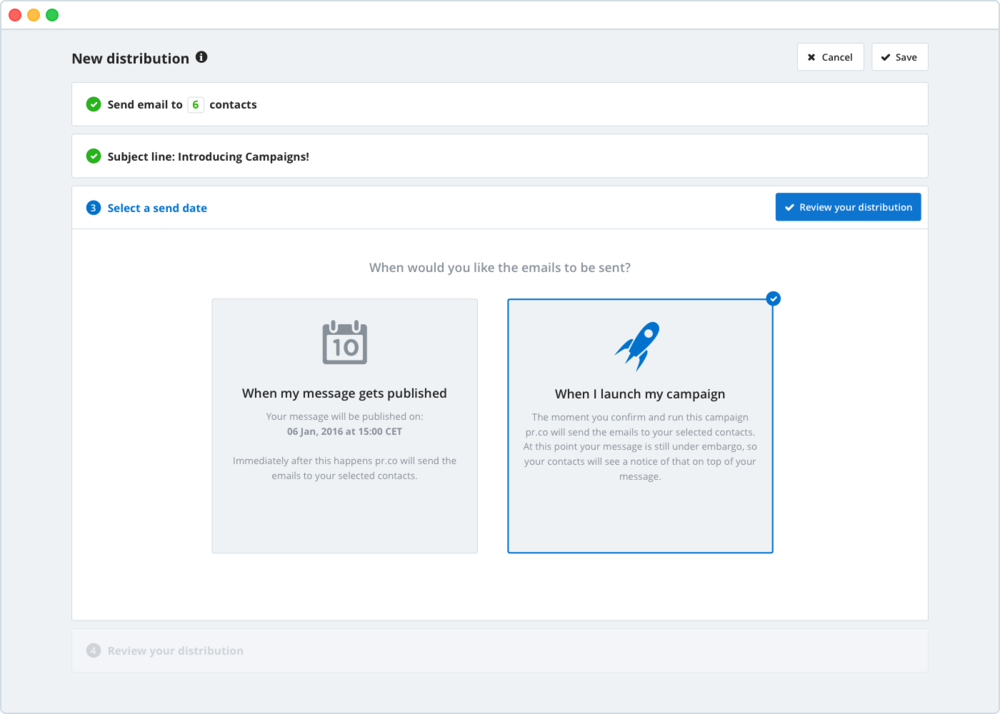Click the step 3 number badge
This screenshot has height=714, width=1000.
pos(93,208)
